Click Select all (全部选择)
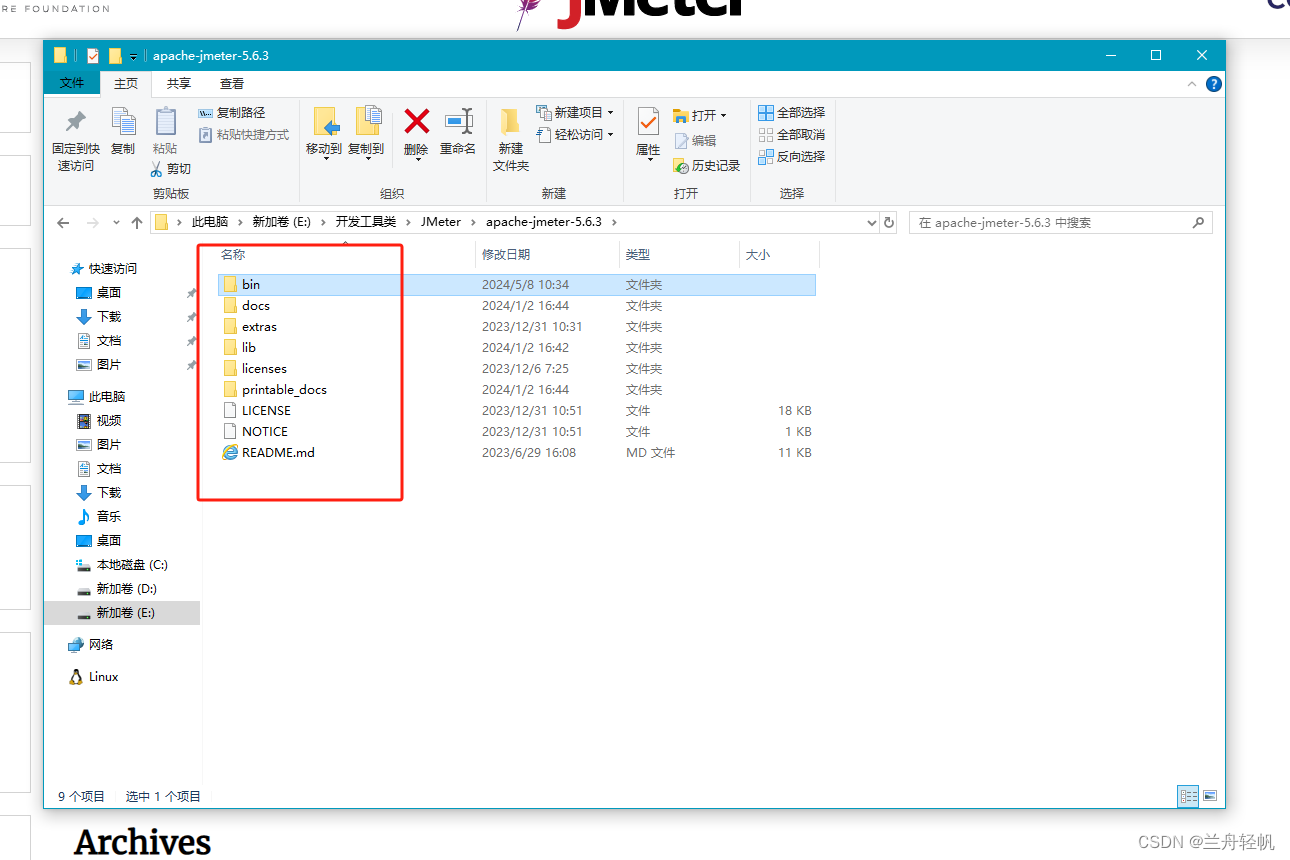This screenshot has height=860, width=1290. pos(791,113)
